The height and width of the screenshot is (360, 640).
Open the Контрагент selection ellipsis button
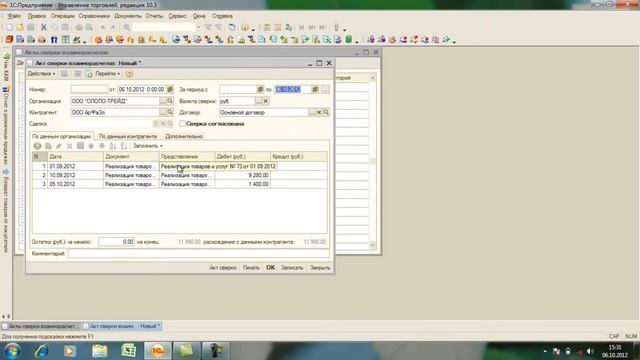(x=163, y=112)
